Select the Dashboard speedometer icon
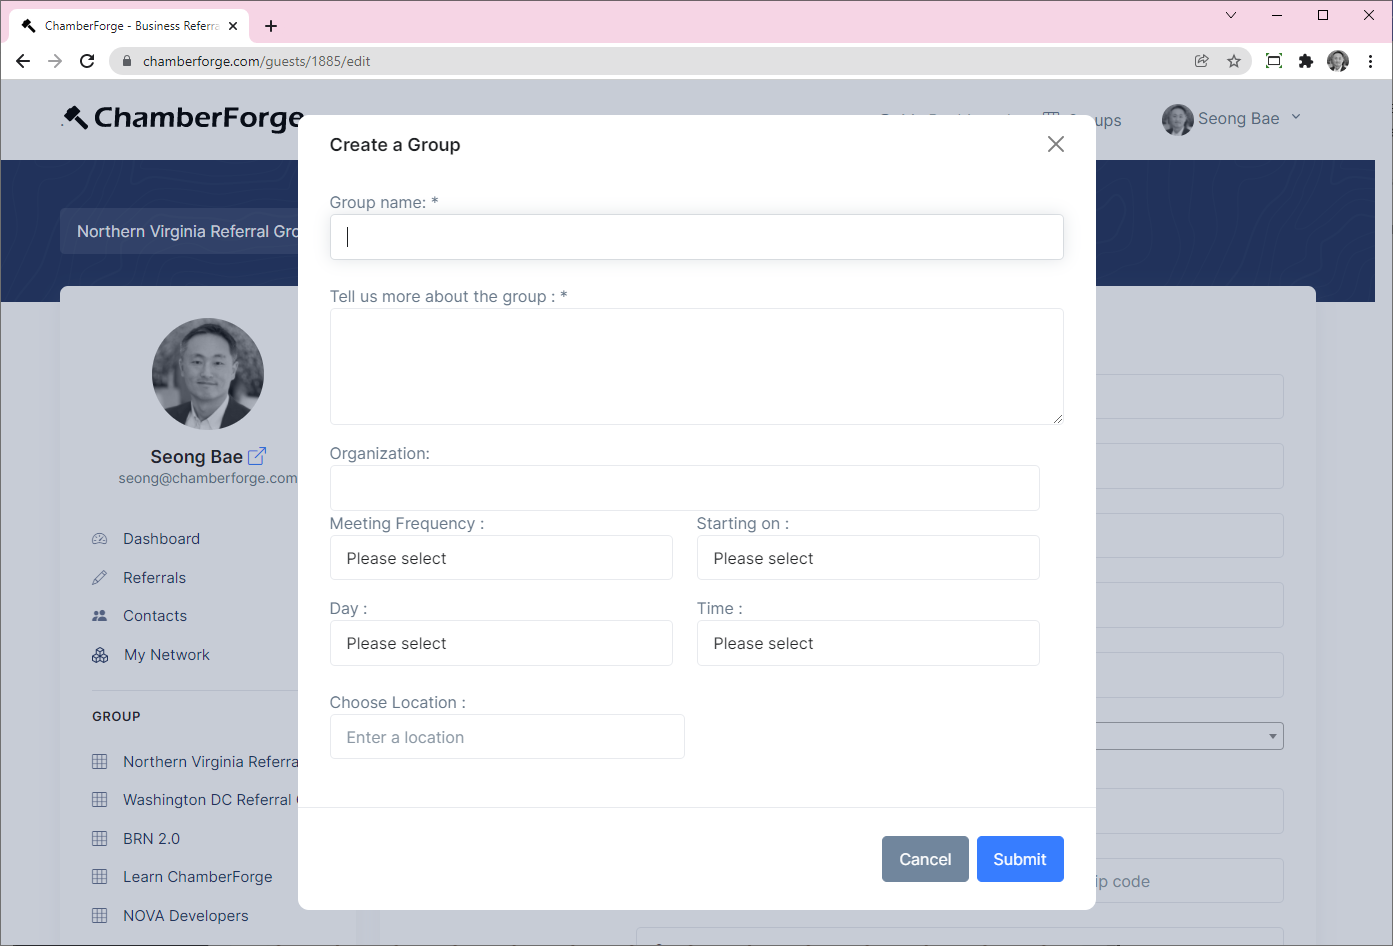 [99, 539]
